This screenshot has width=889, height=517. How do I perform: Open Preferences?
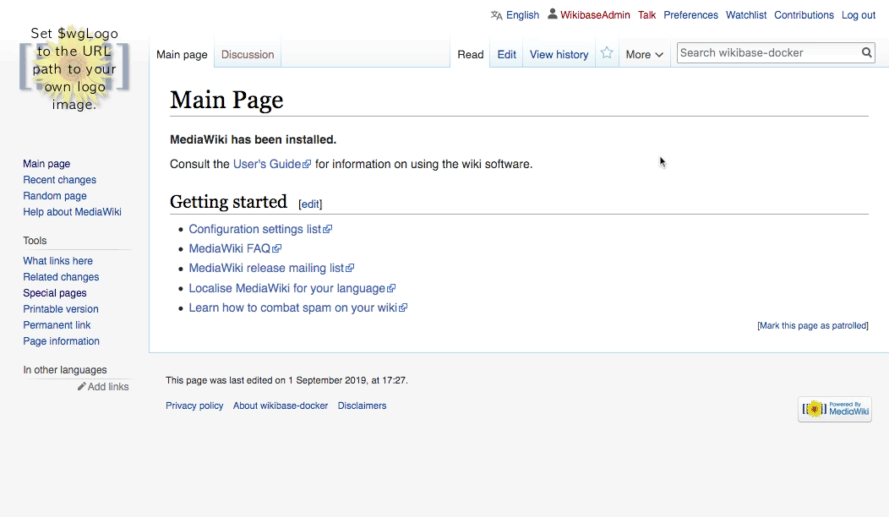point(691,15)
